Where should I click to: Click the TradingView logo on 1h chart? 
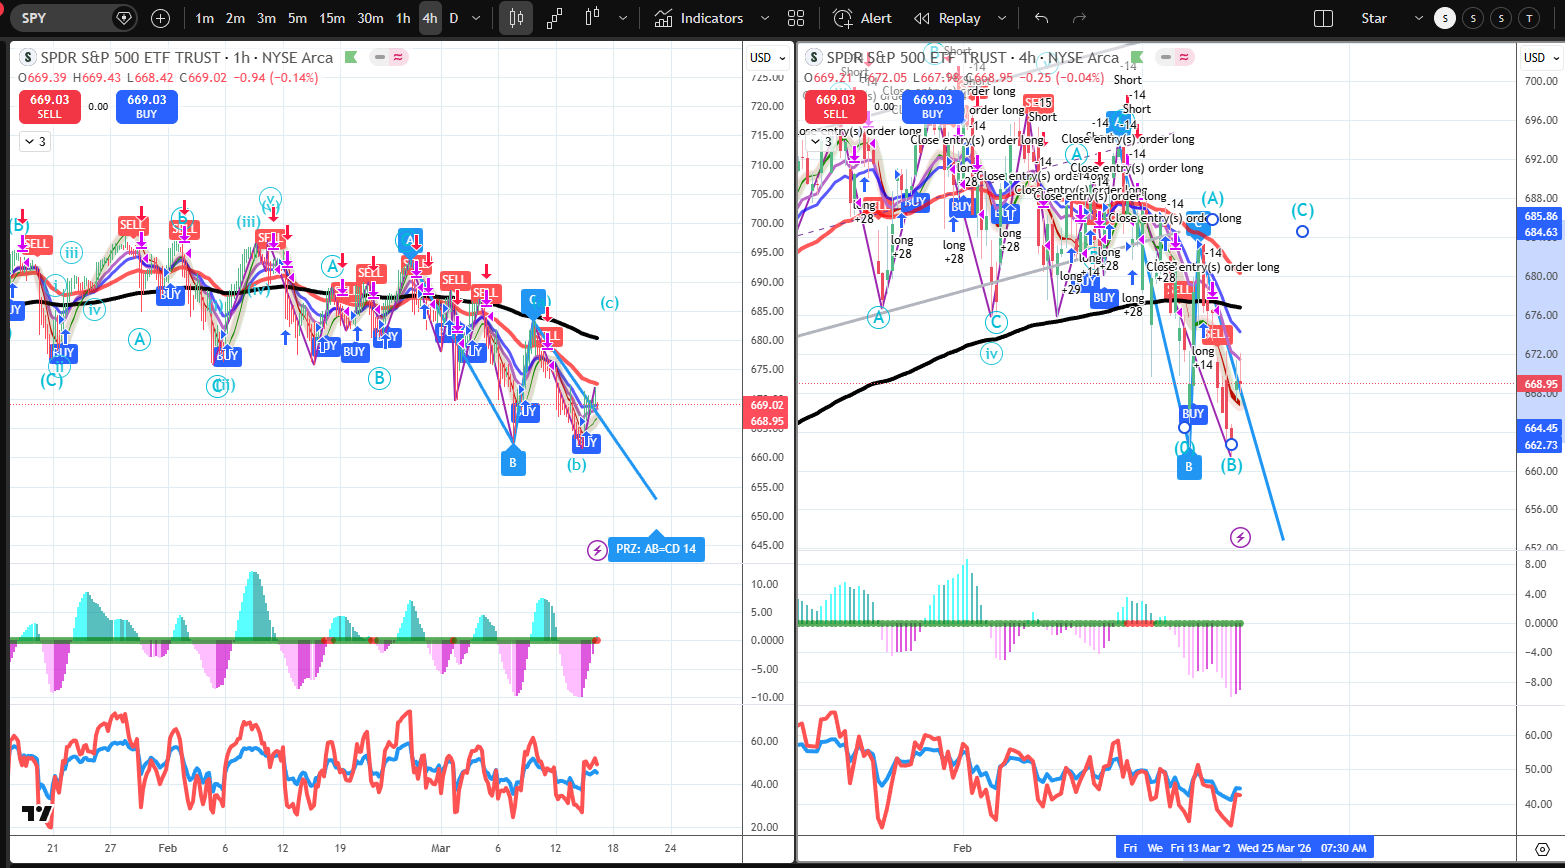coord(37,814)
